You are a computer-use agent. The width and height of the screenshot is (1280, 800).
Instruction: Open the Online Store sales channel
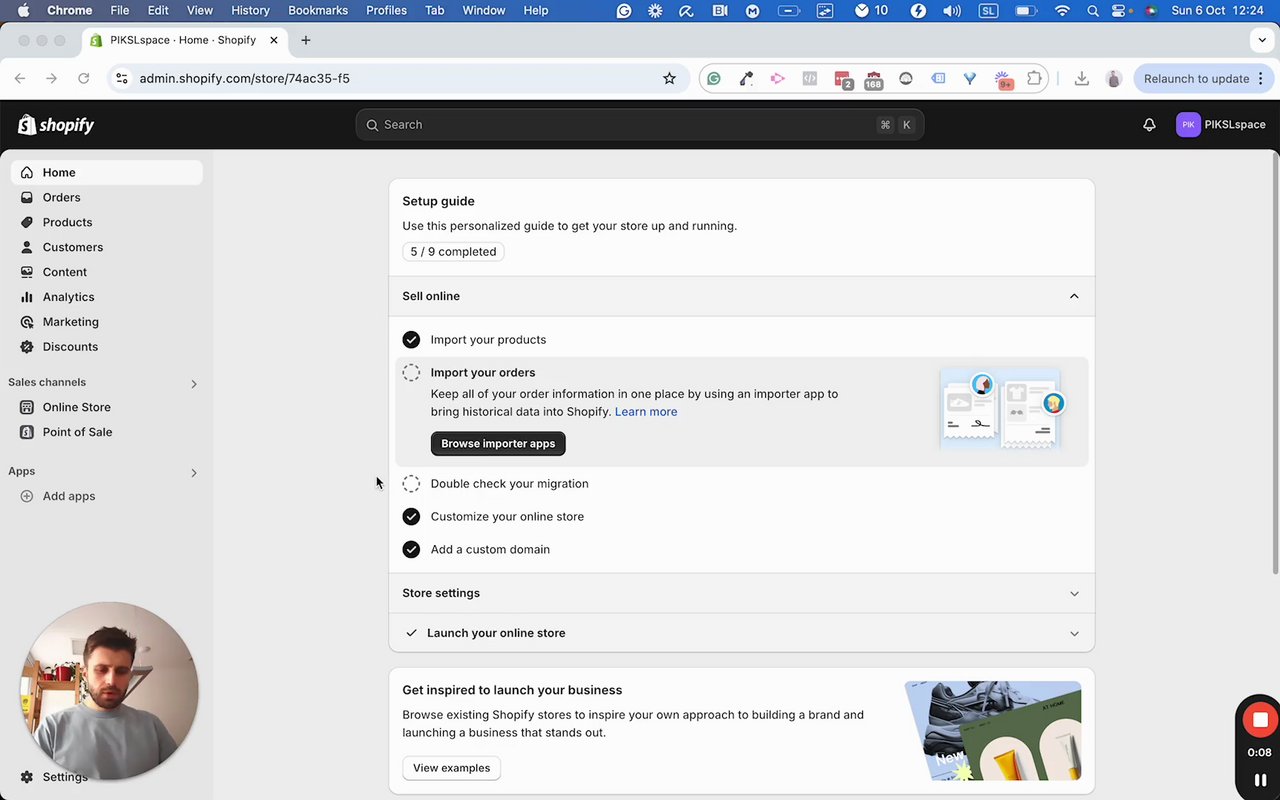click(106, 407)
